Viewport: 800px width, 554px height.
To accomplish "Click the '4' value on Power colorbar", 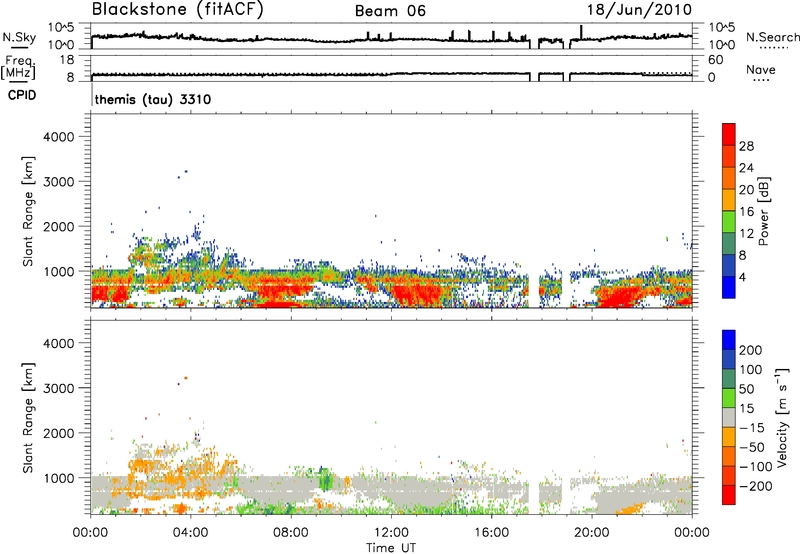I will (x=743, y=277).
